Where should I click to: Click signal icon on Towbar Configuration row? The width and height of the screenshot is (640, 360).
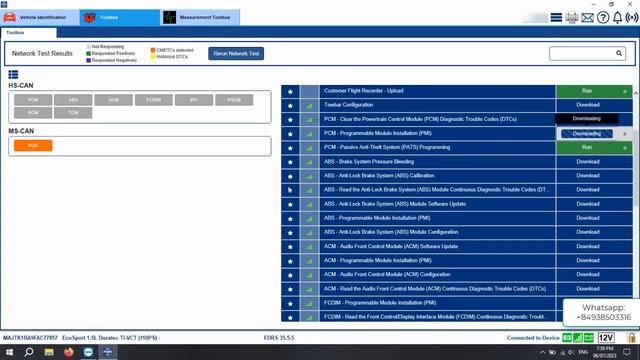309,106
